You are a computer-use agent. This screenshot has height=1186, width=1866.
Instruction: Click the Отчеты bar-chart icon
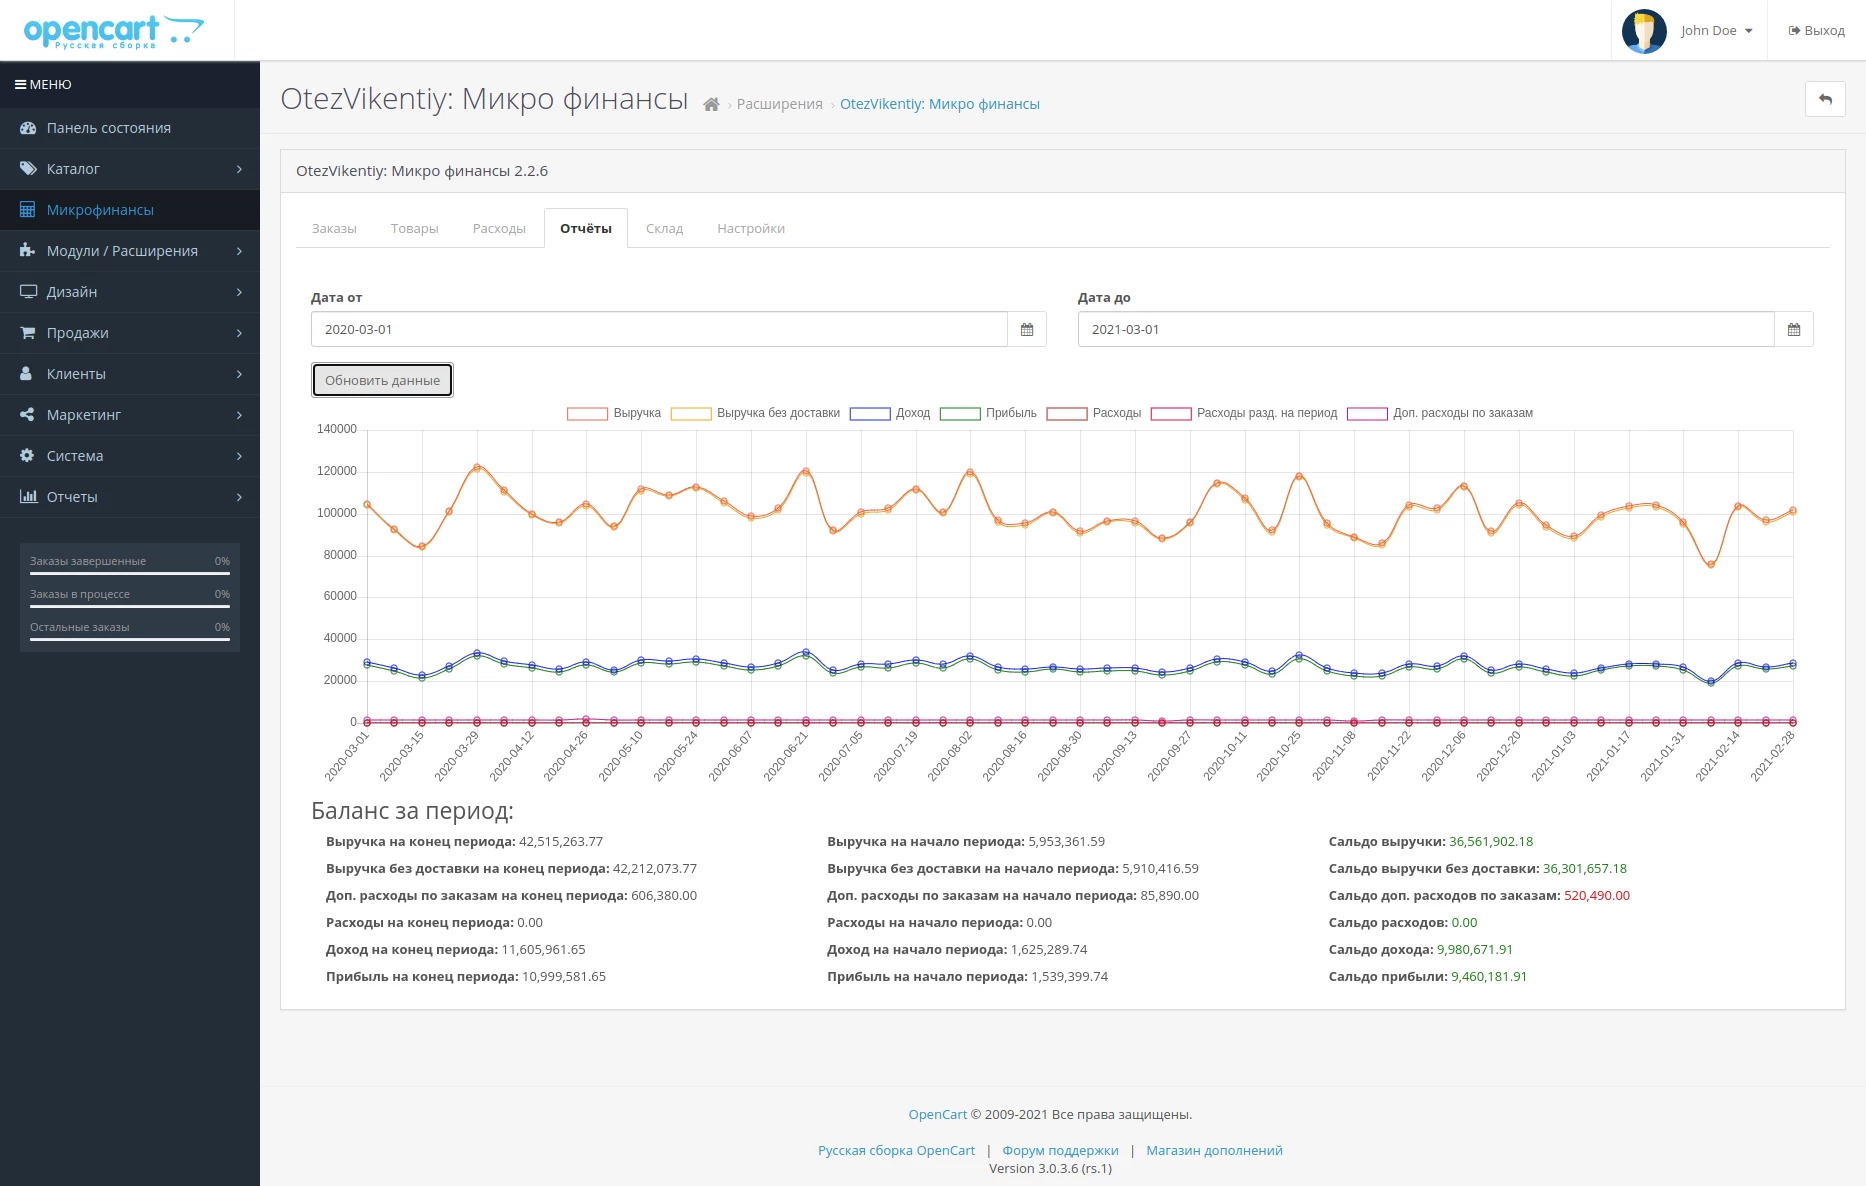(28, 497)
